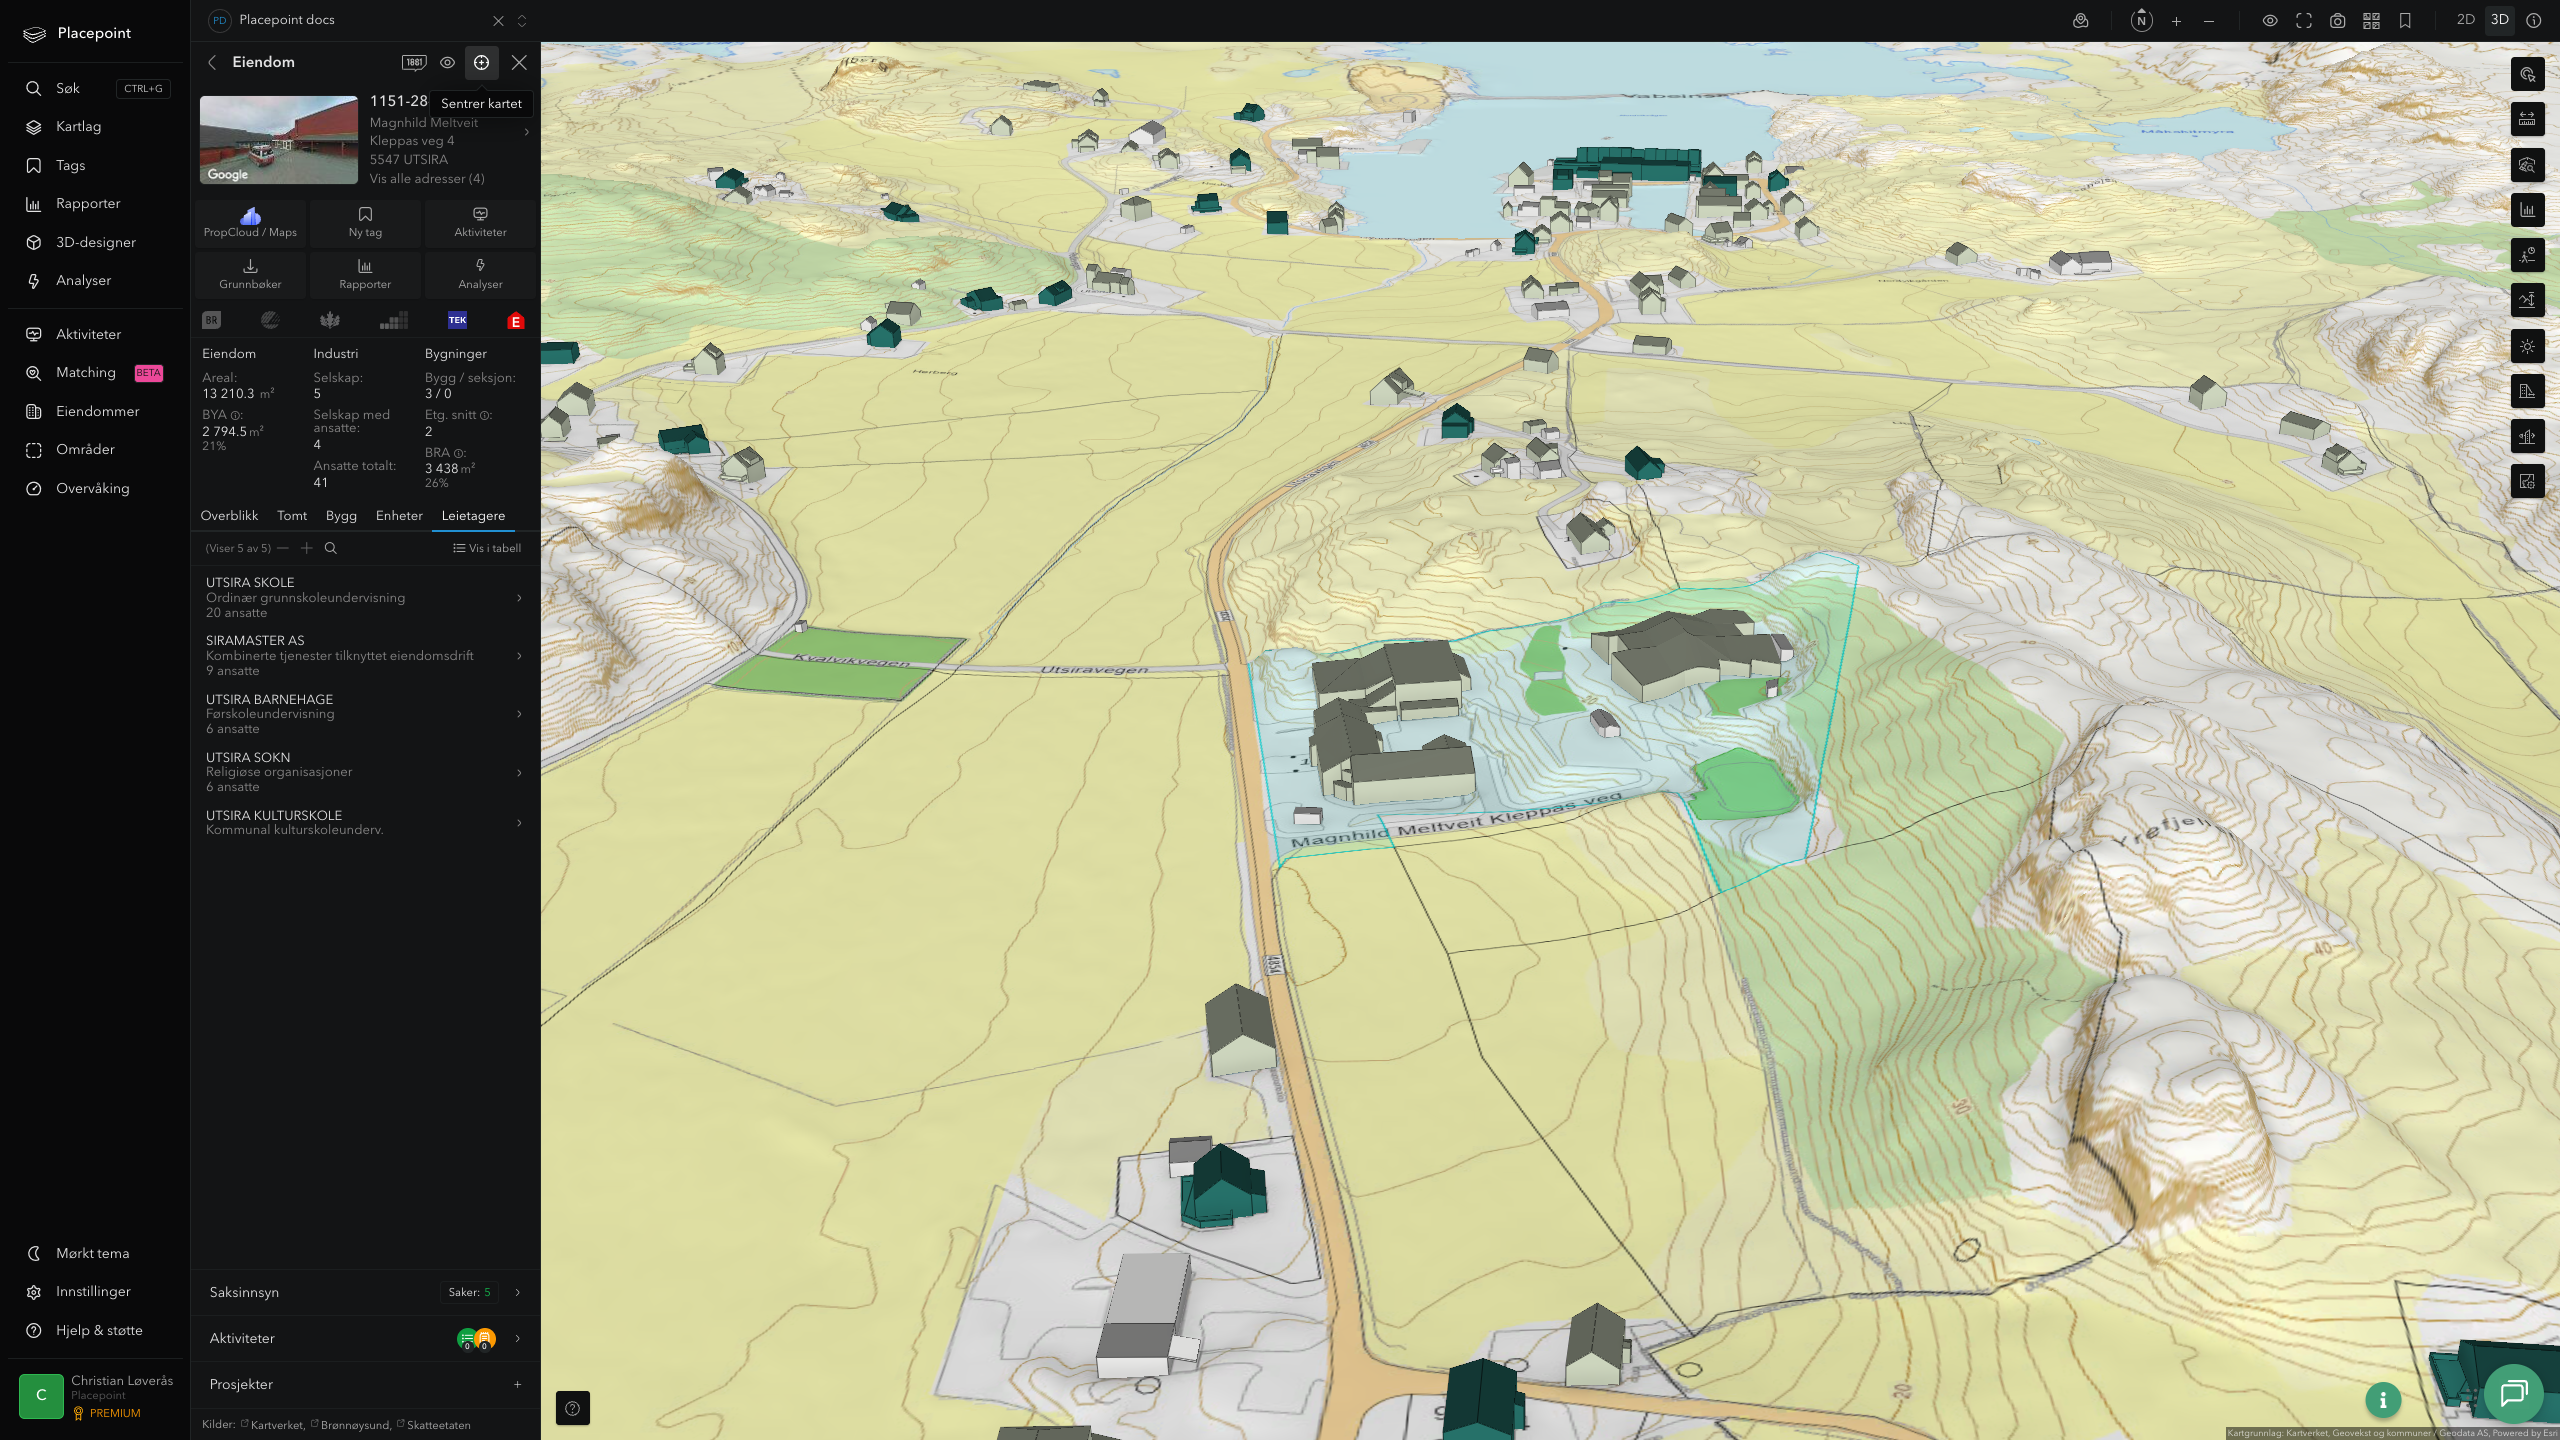Click the Vis alle adresser (4) link
Image resolution: width=2560 pixels, height=1440 pixels.
[x=427, y=179]
